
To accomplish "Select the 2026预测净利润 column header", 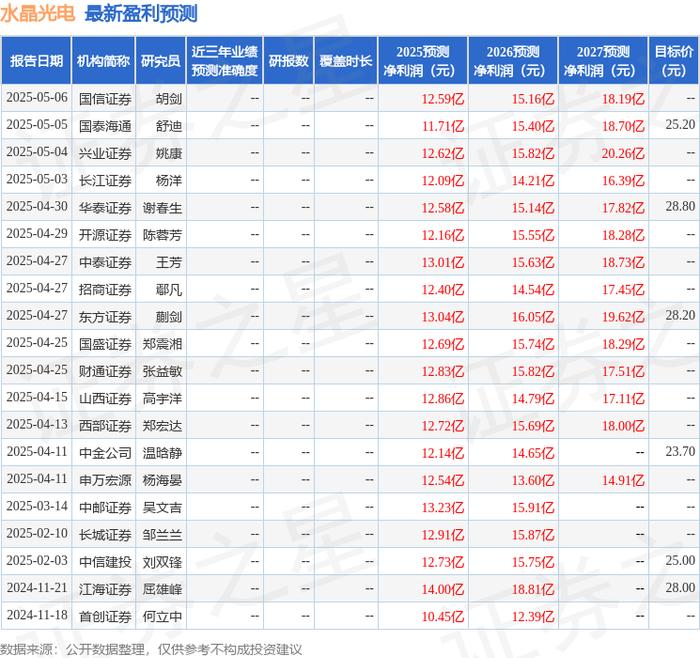I will [513, 61].
